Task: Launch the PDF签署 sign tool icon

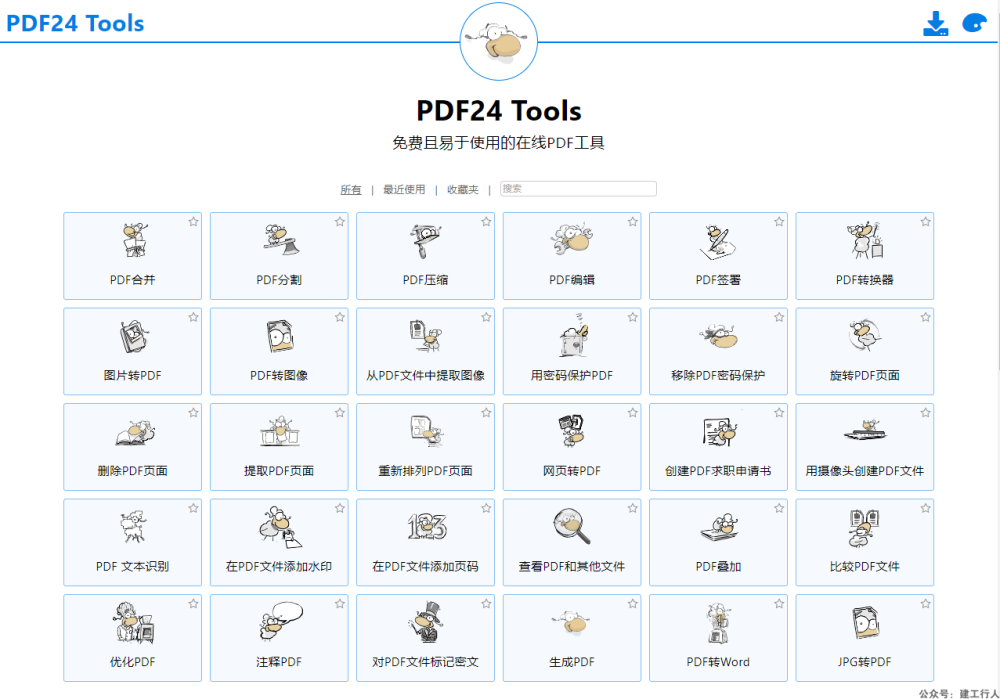Action: tap(717, 241)
